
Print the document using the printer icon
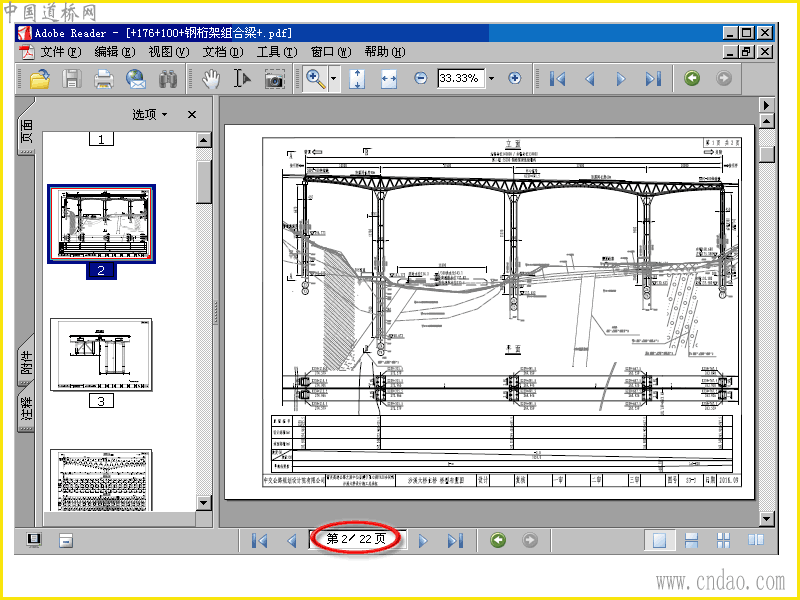click(x=103, y=79)
